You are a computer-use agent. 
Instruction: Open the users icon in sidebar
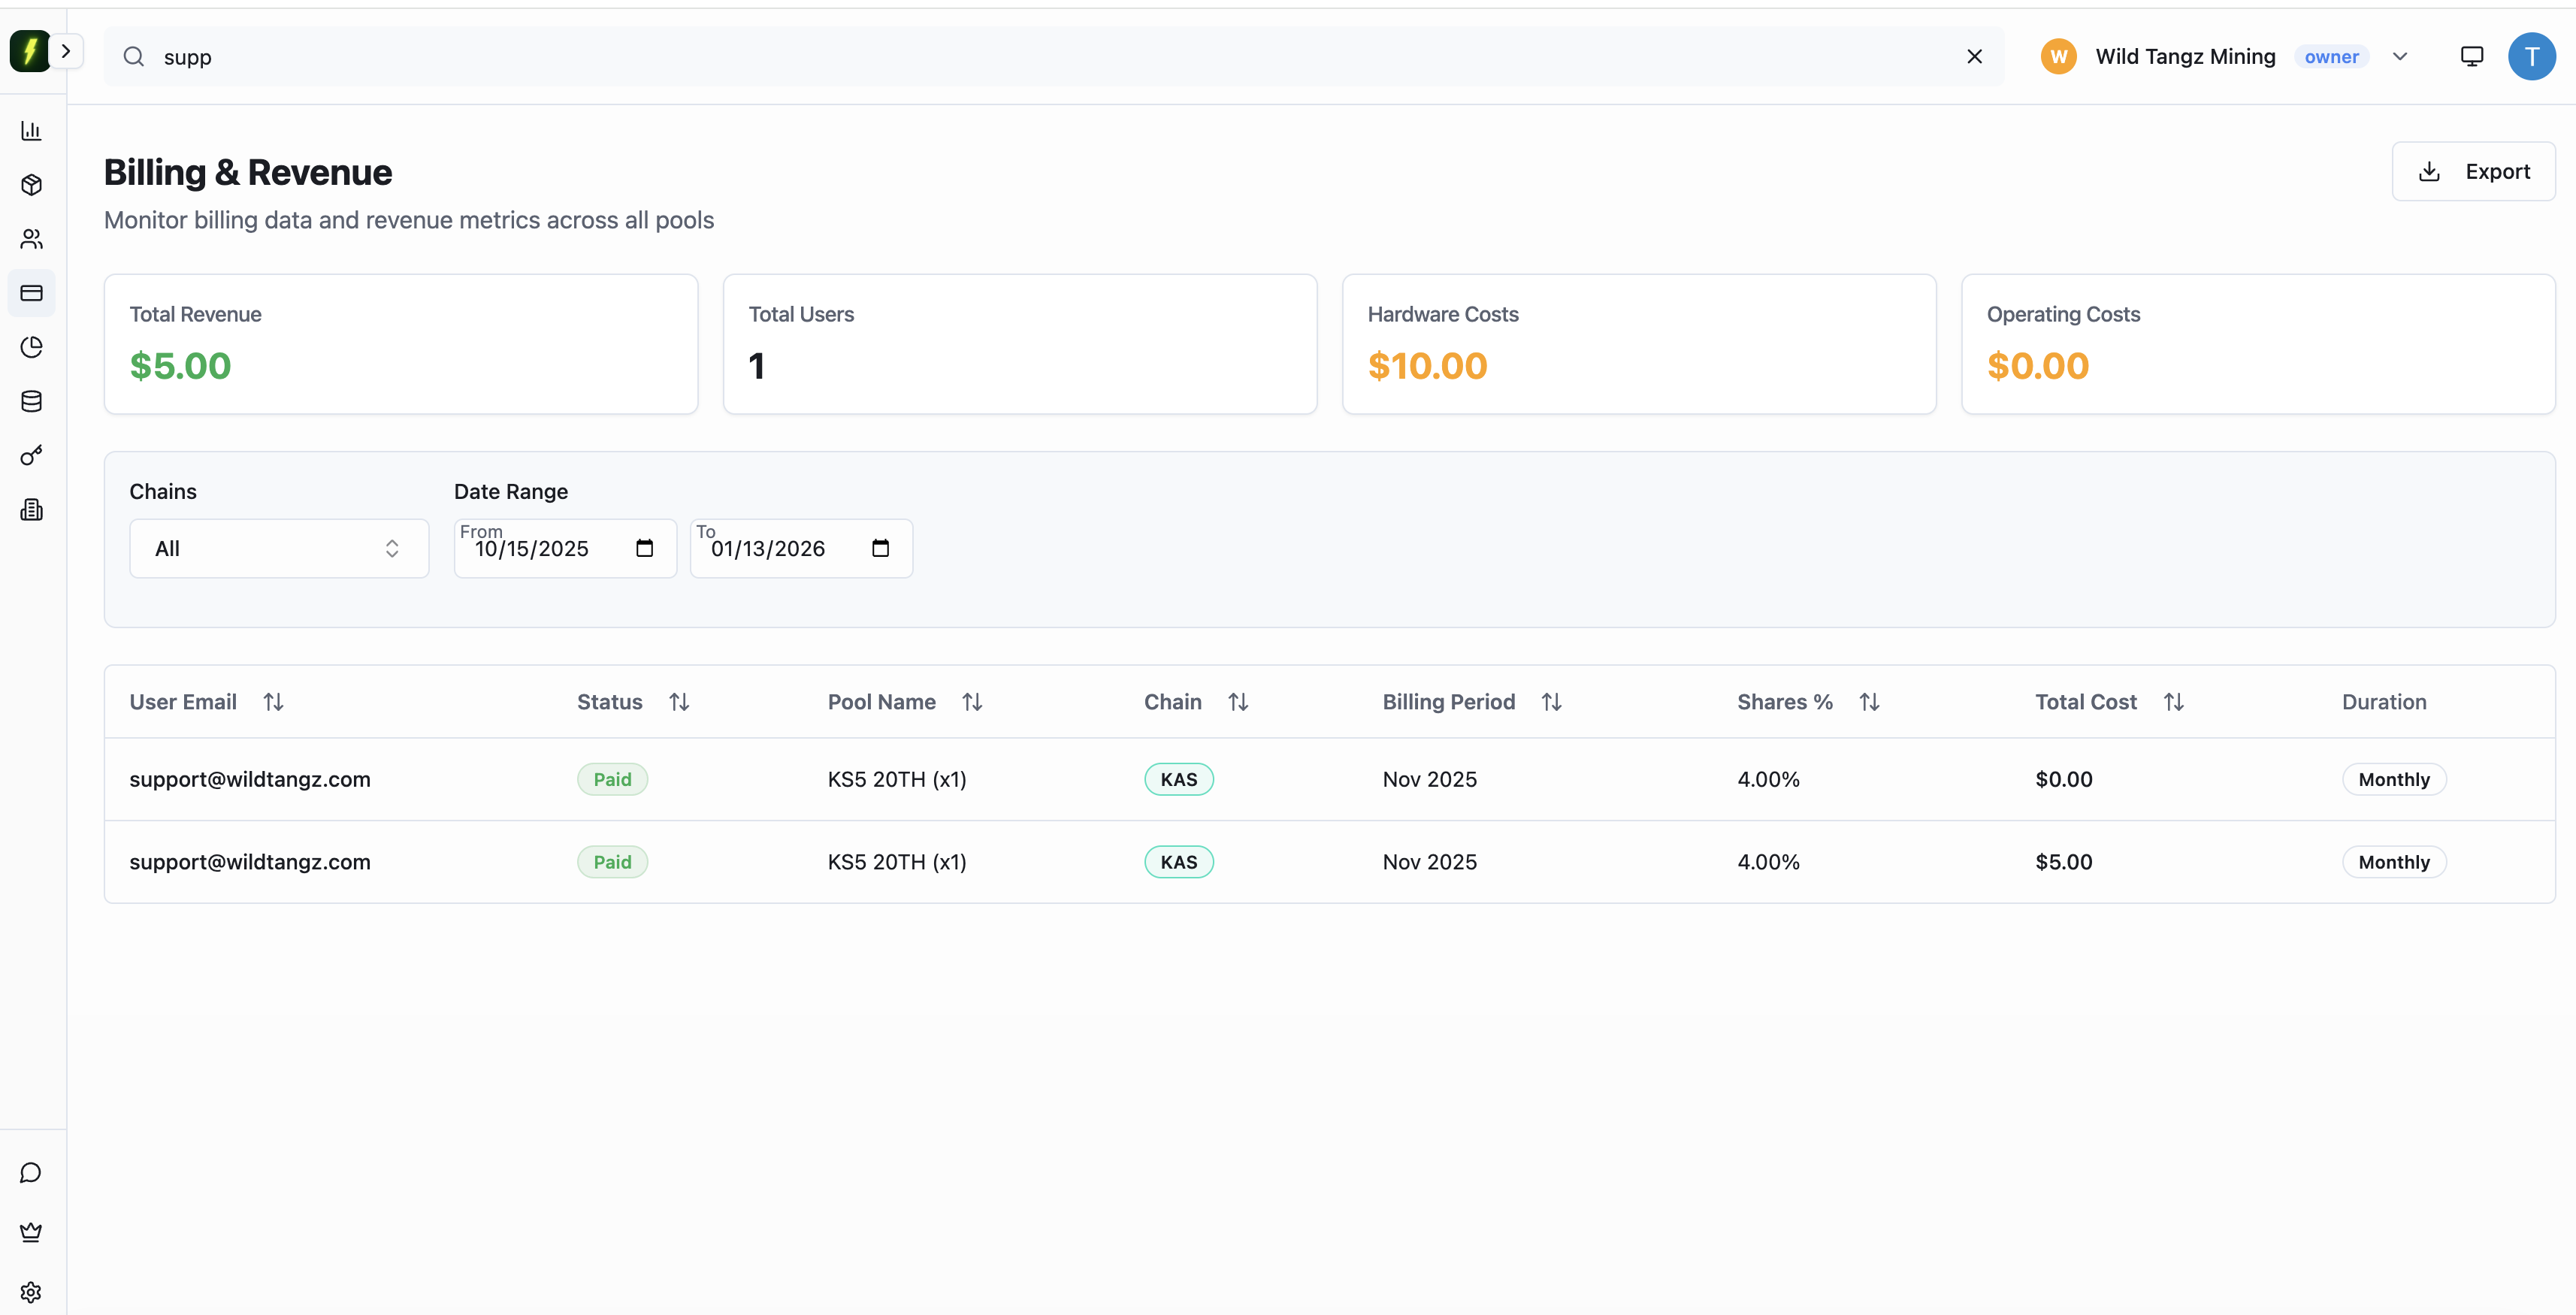point(31,239)
